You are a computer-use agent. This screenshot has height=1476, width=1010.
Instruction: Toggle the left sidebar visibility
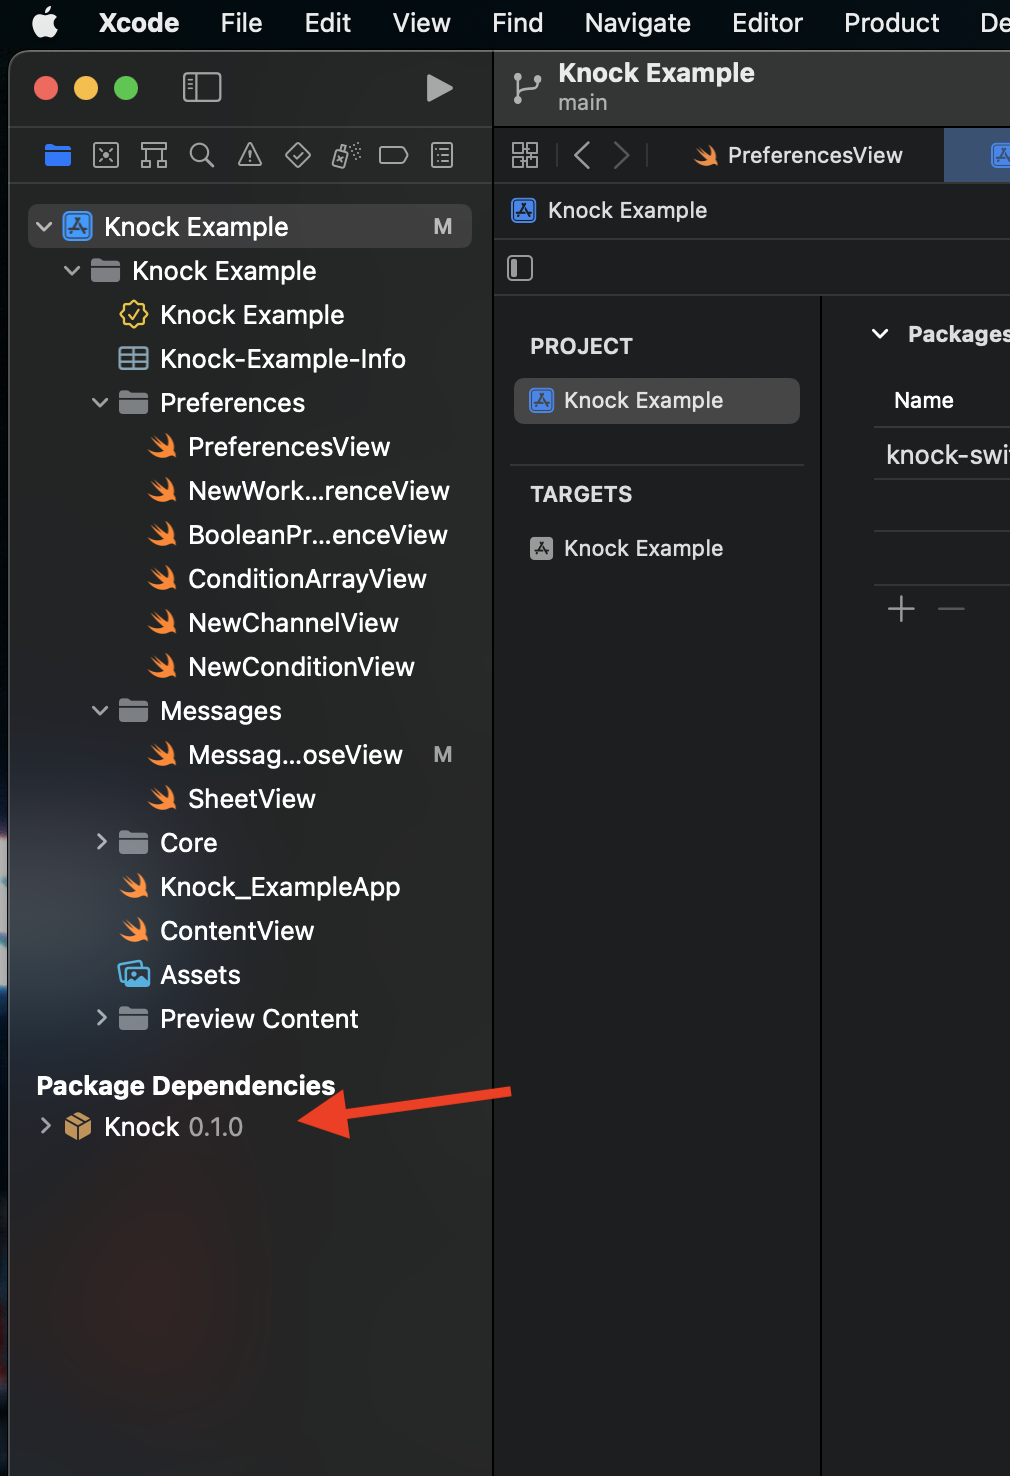coord(202,87)
